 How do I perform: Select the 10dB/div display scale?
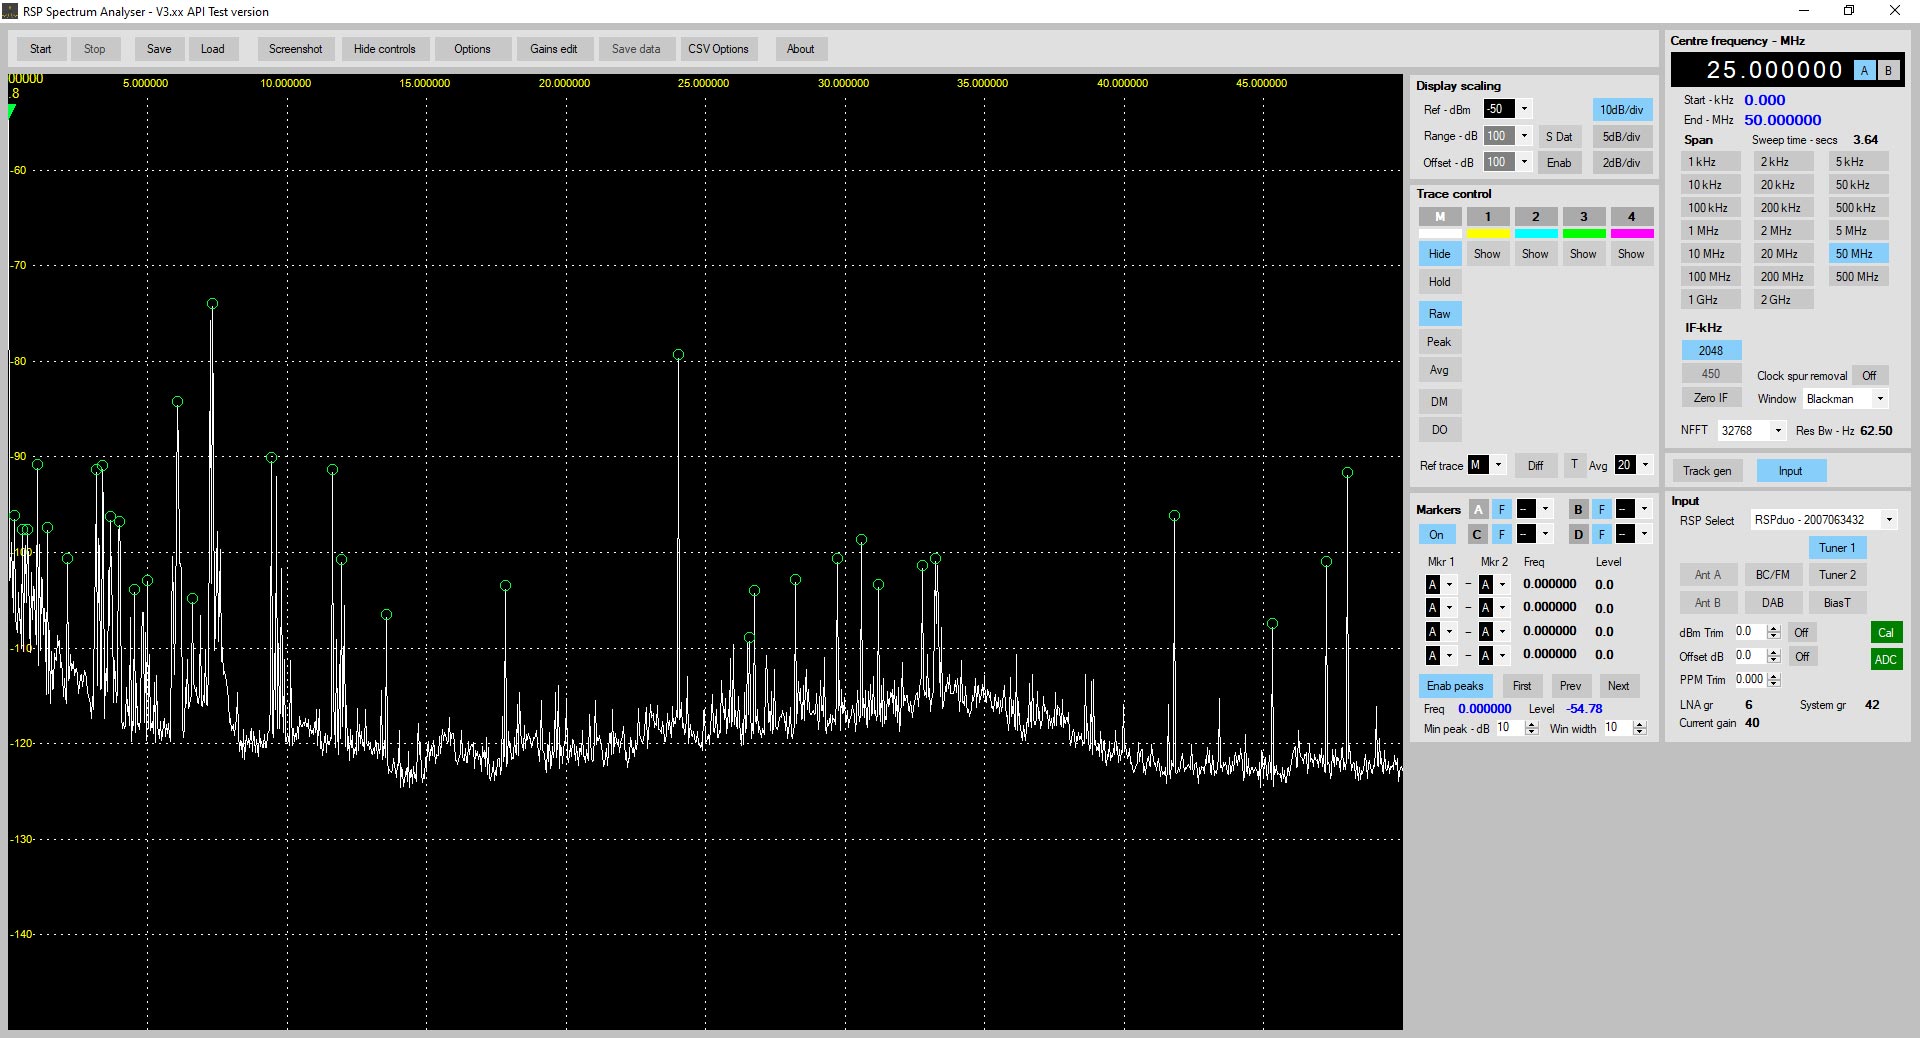(x=1621, y=110)
